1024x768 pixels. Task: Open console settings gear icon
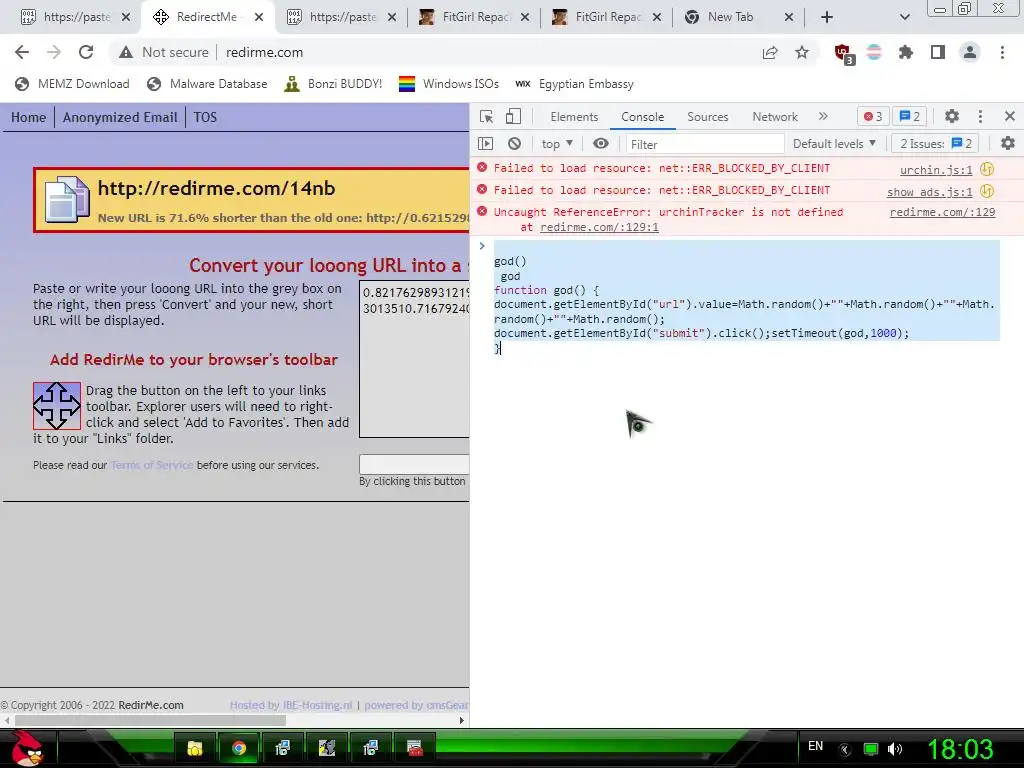[1008, 143]
